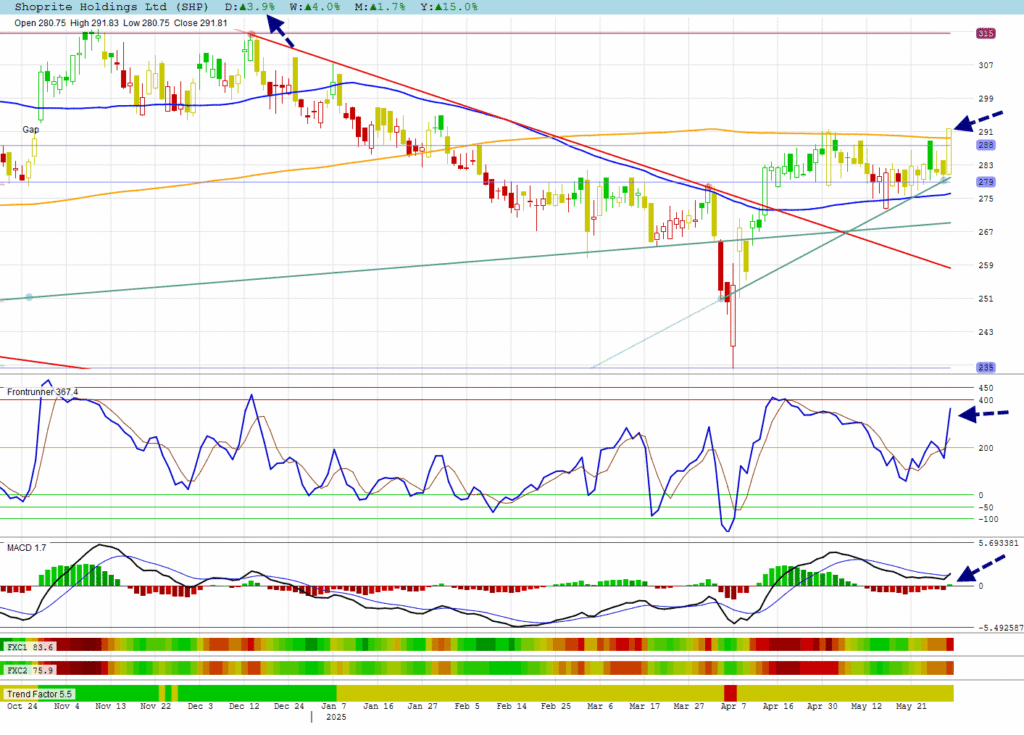1024x735 pixels.
Task: Click the red segment in Trend Factor bar
Action: coord(730,693)
